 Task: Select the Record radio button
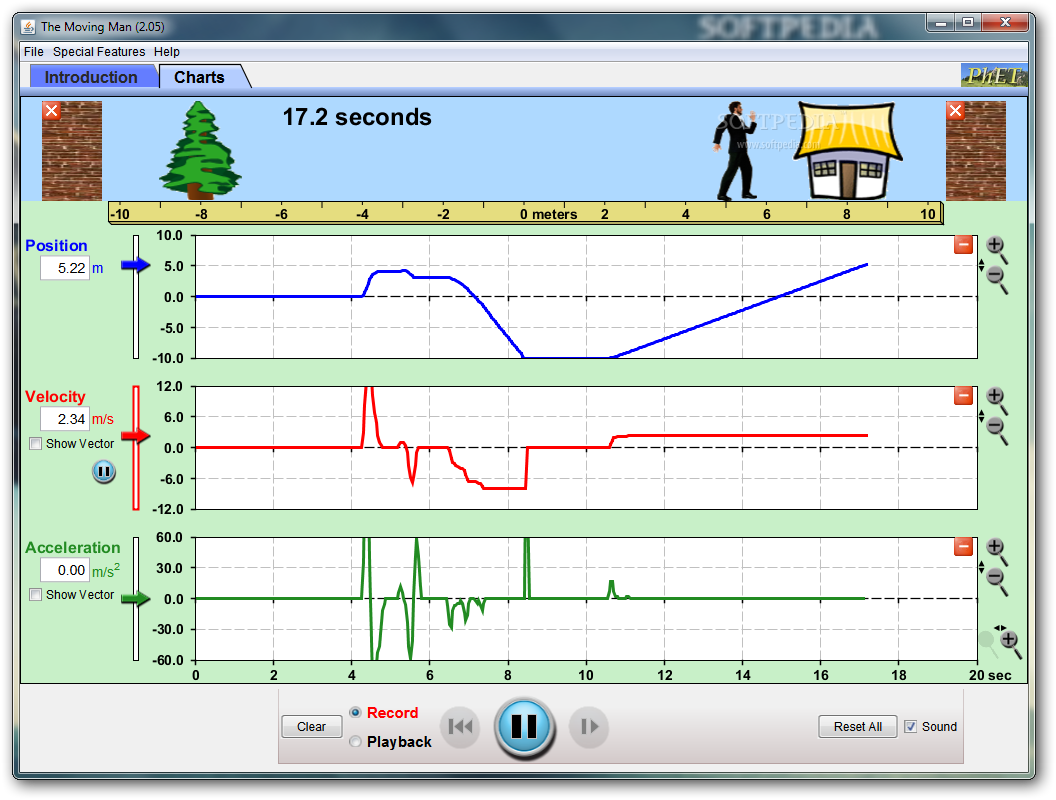coord(356,712)
